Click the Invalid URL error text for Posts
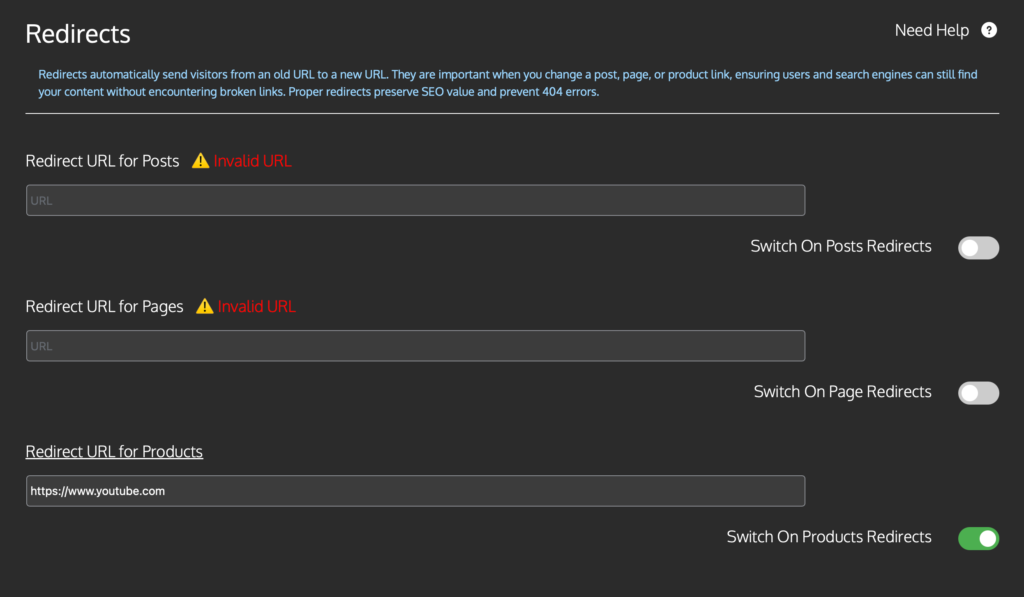Screen dimensions: 1024x597 (254, 160)
